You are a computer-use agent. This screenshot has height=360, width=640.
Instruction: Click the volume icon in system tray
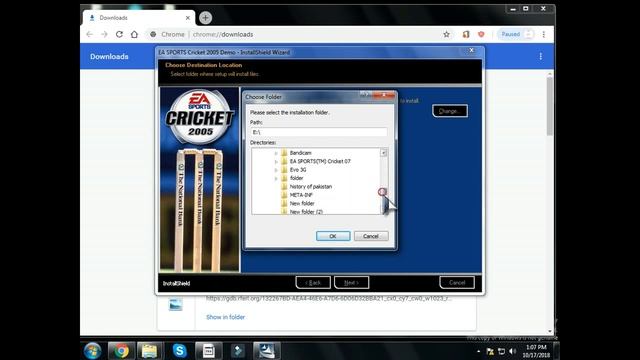[513, 351]
